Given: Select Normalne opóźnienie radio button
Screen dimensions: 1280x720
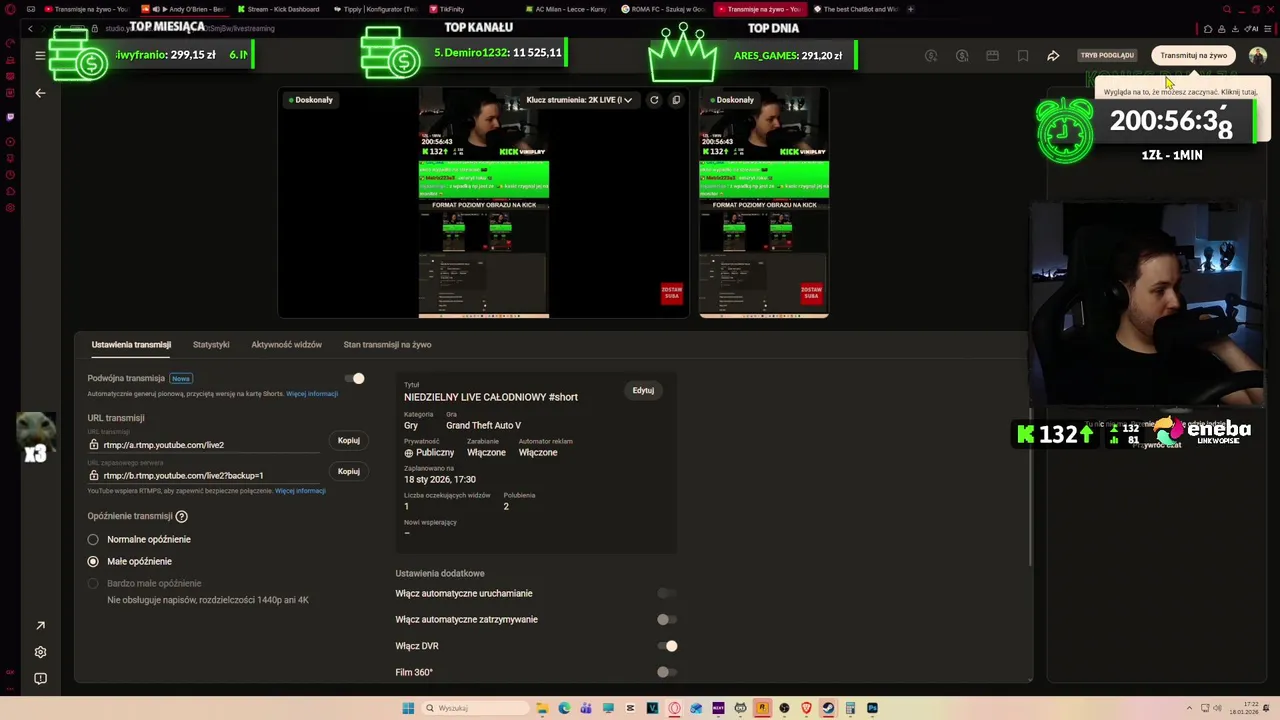Looking at the screenshot, I should coord(93,539).
